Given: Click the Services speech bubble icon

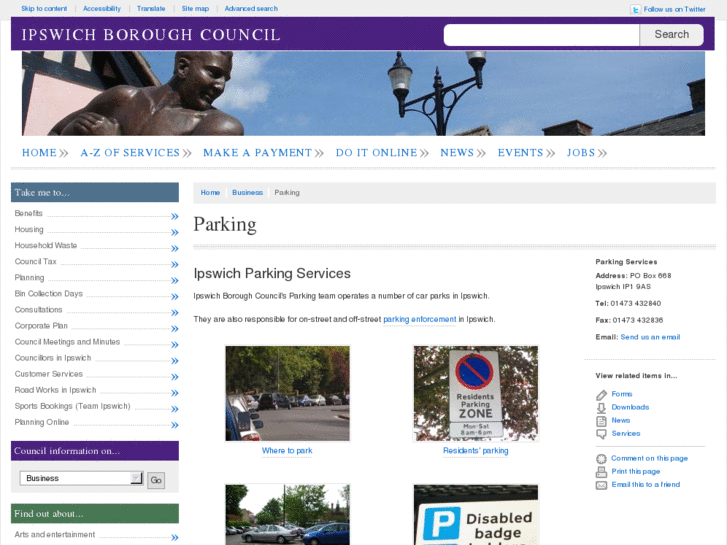Looking at the screenshot, I should [601, 434].
